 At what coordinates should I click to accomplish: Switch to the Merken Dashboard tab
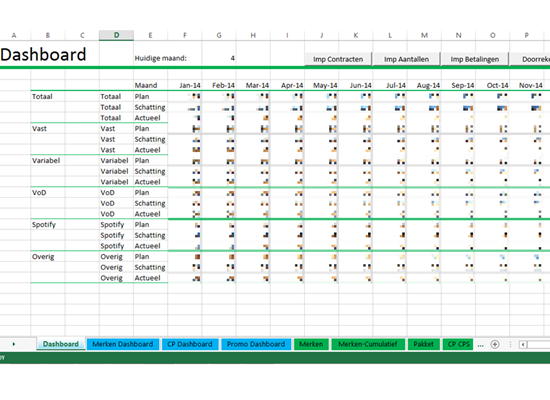pyautogui.click(x=123, y=344)
